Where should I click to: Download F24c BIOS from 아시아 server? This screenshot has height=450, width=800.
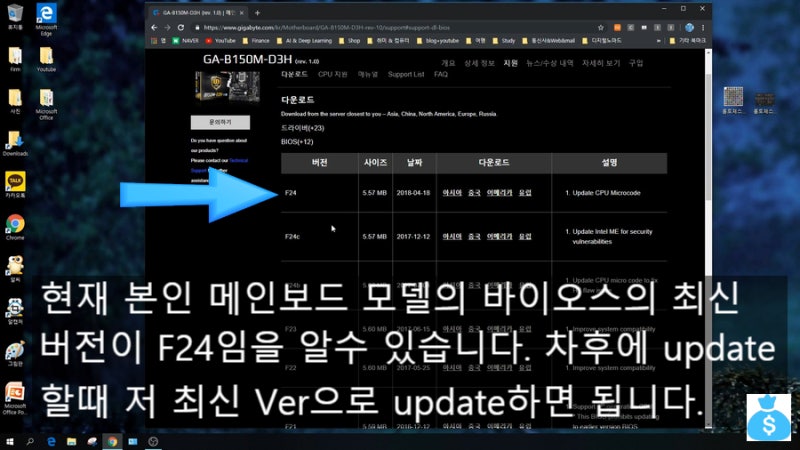(452, 237)
